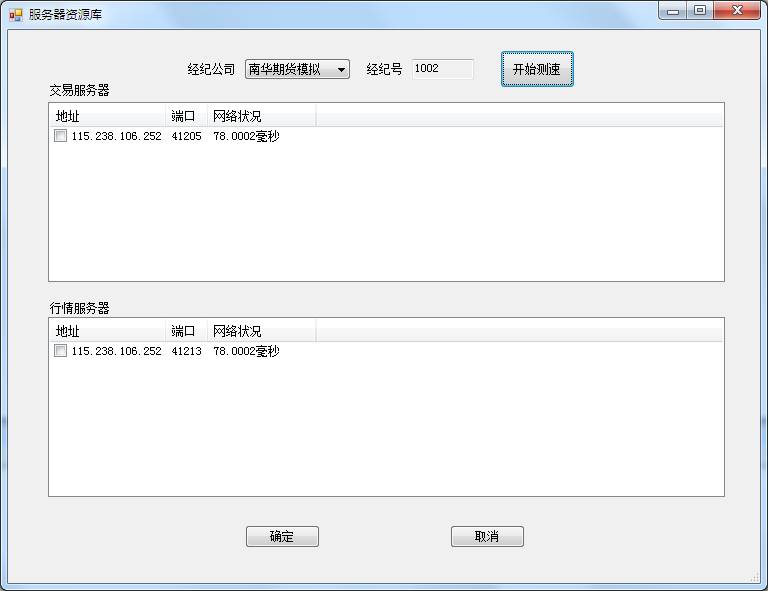Image resolution: width=768 pixels, height=591 pixels.
Task: Click the 确定 button
Action: coord(282,536)
